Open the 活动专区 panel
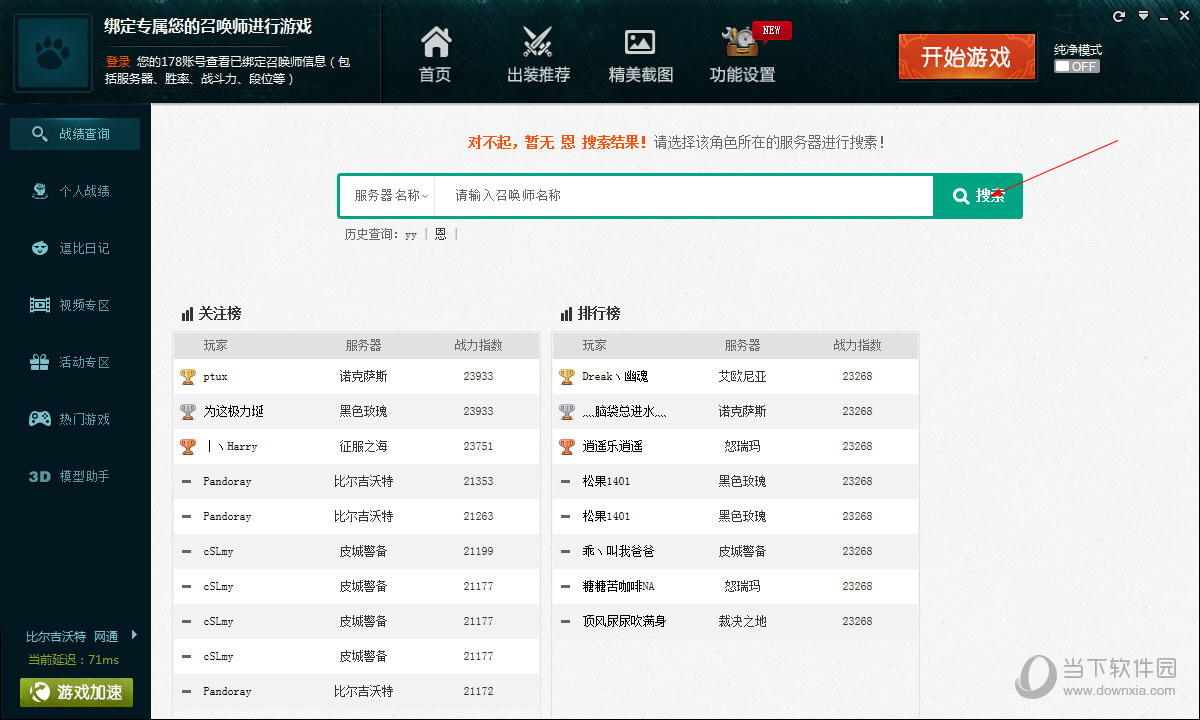The height and width of the screenshot is (720, 1200). 75,362
